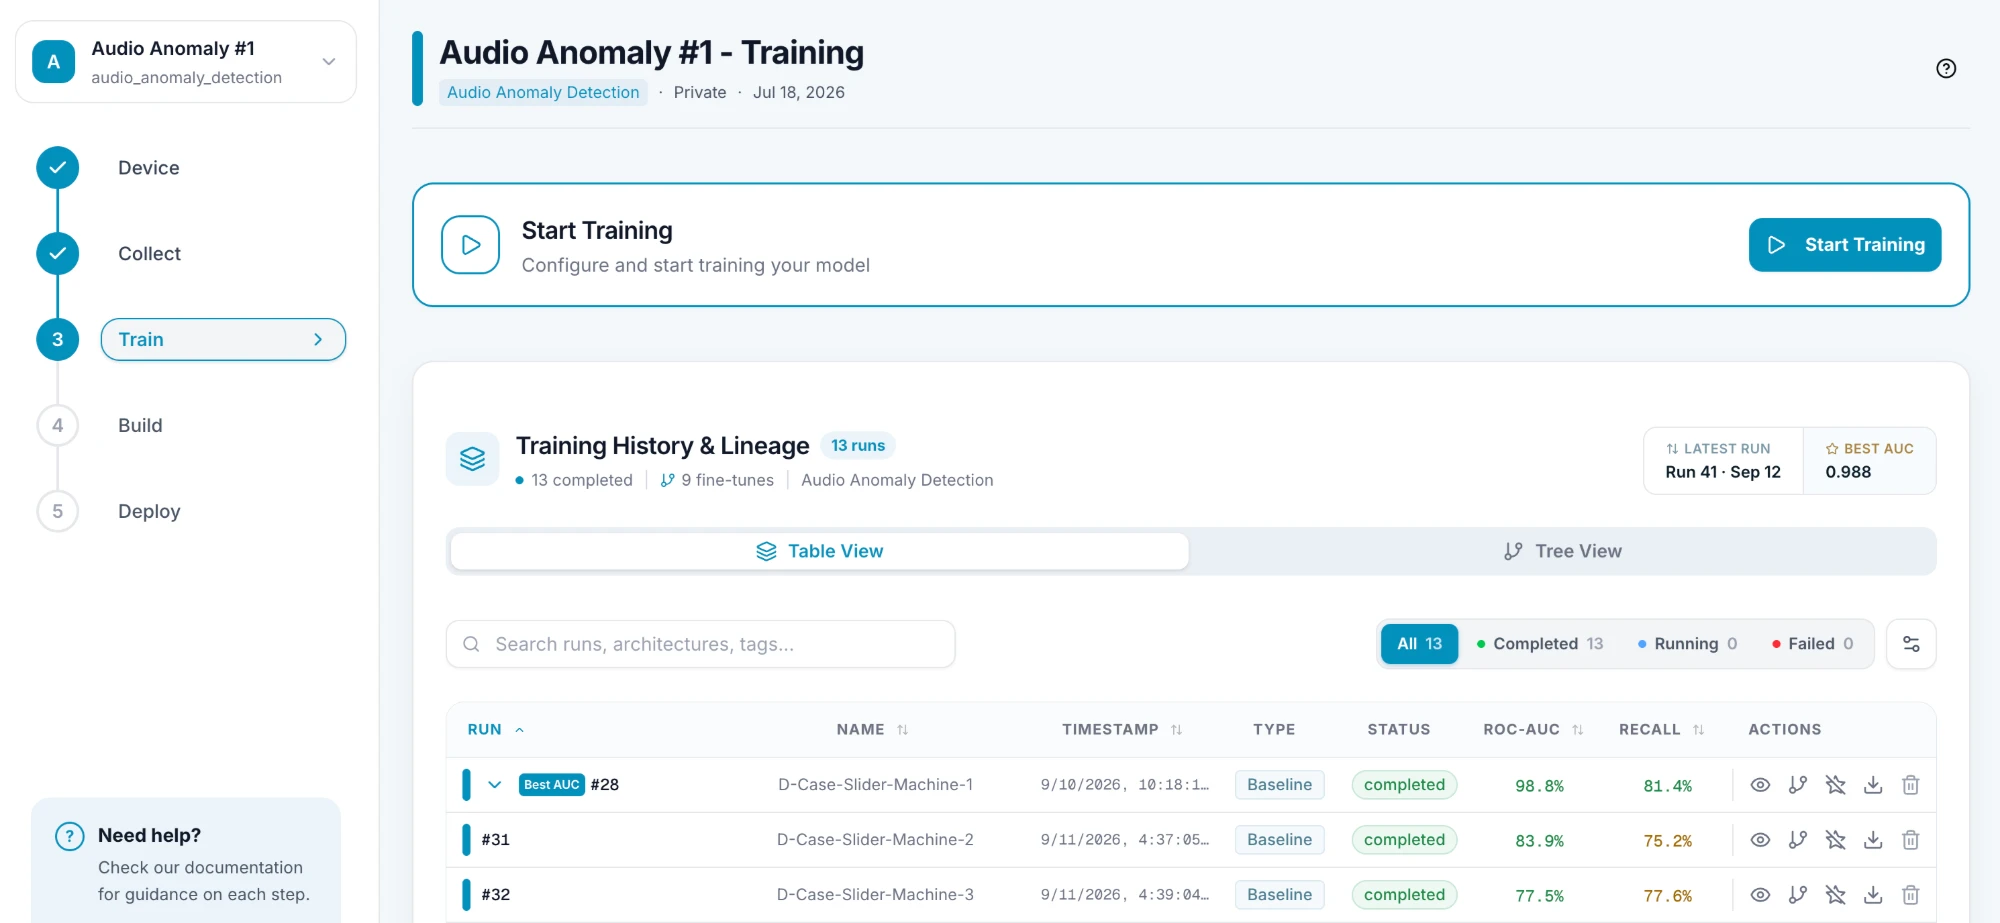Fine-tune from run #32 using branch icon
The height and width of the screenshot is (923, 2000).
pyautogui.click(x=1798, y=895)
